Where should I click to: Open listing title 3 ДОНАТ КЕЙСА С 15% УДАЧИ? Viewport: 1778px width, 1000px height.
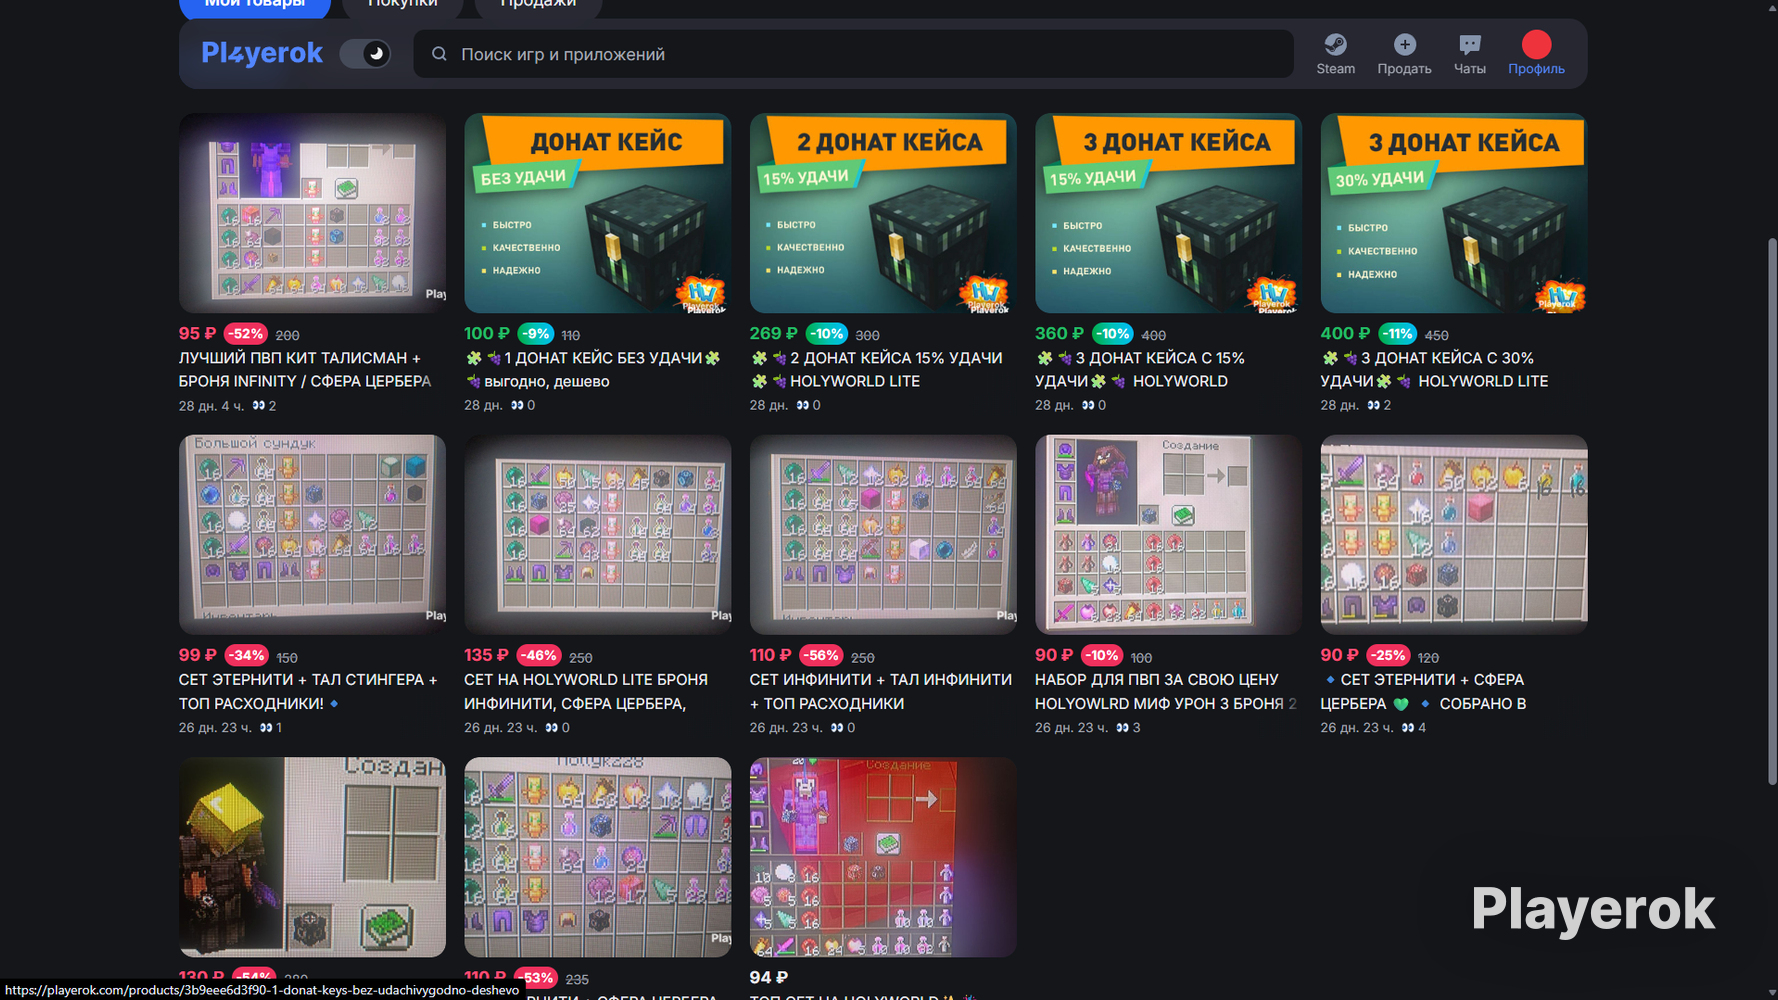tap(1140, 370)
